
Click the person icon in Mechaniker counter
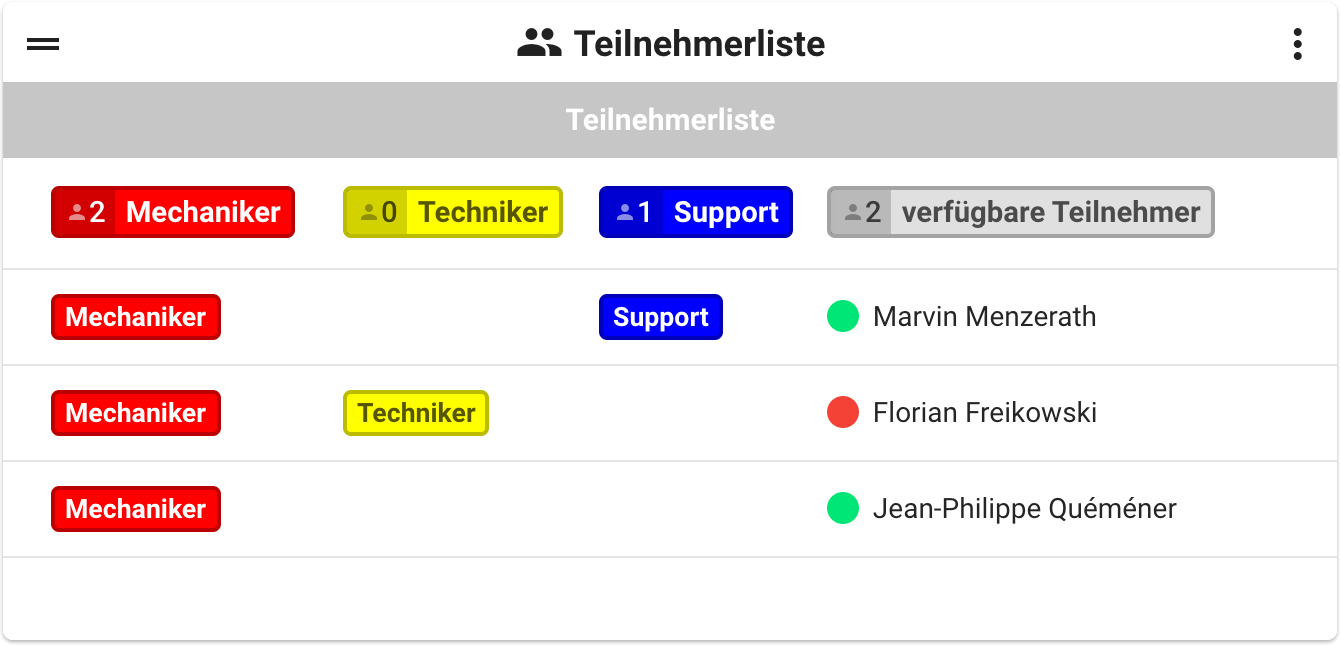[76, 212]
